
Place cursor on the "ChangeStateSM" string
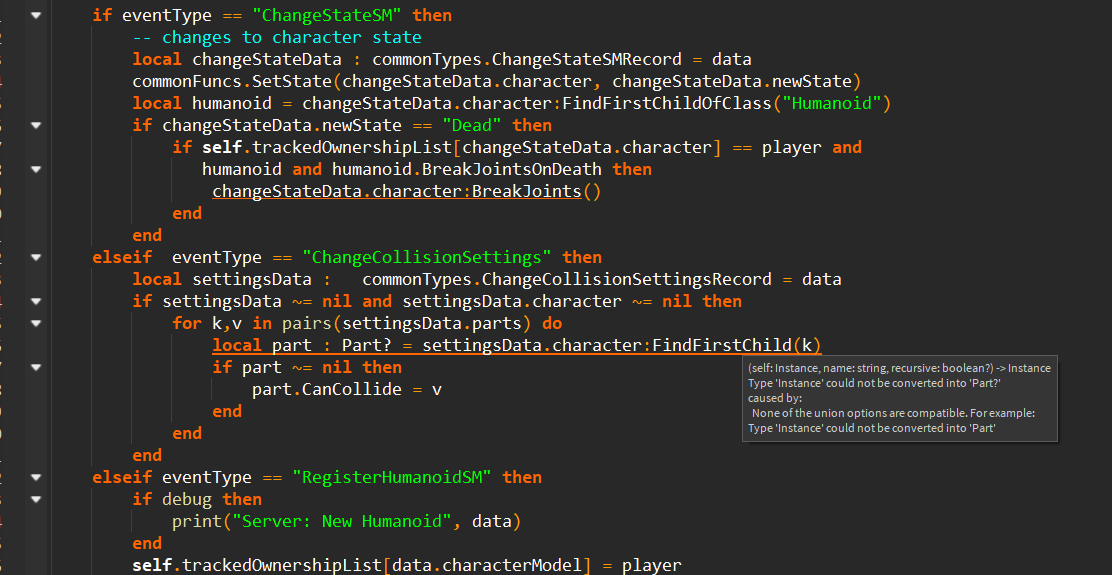pyautogui.click(x=327, y=15)
